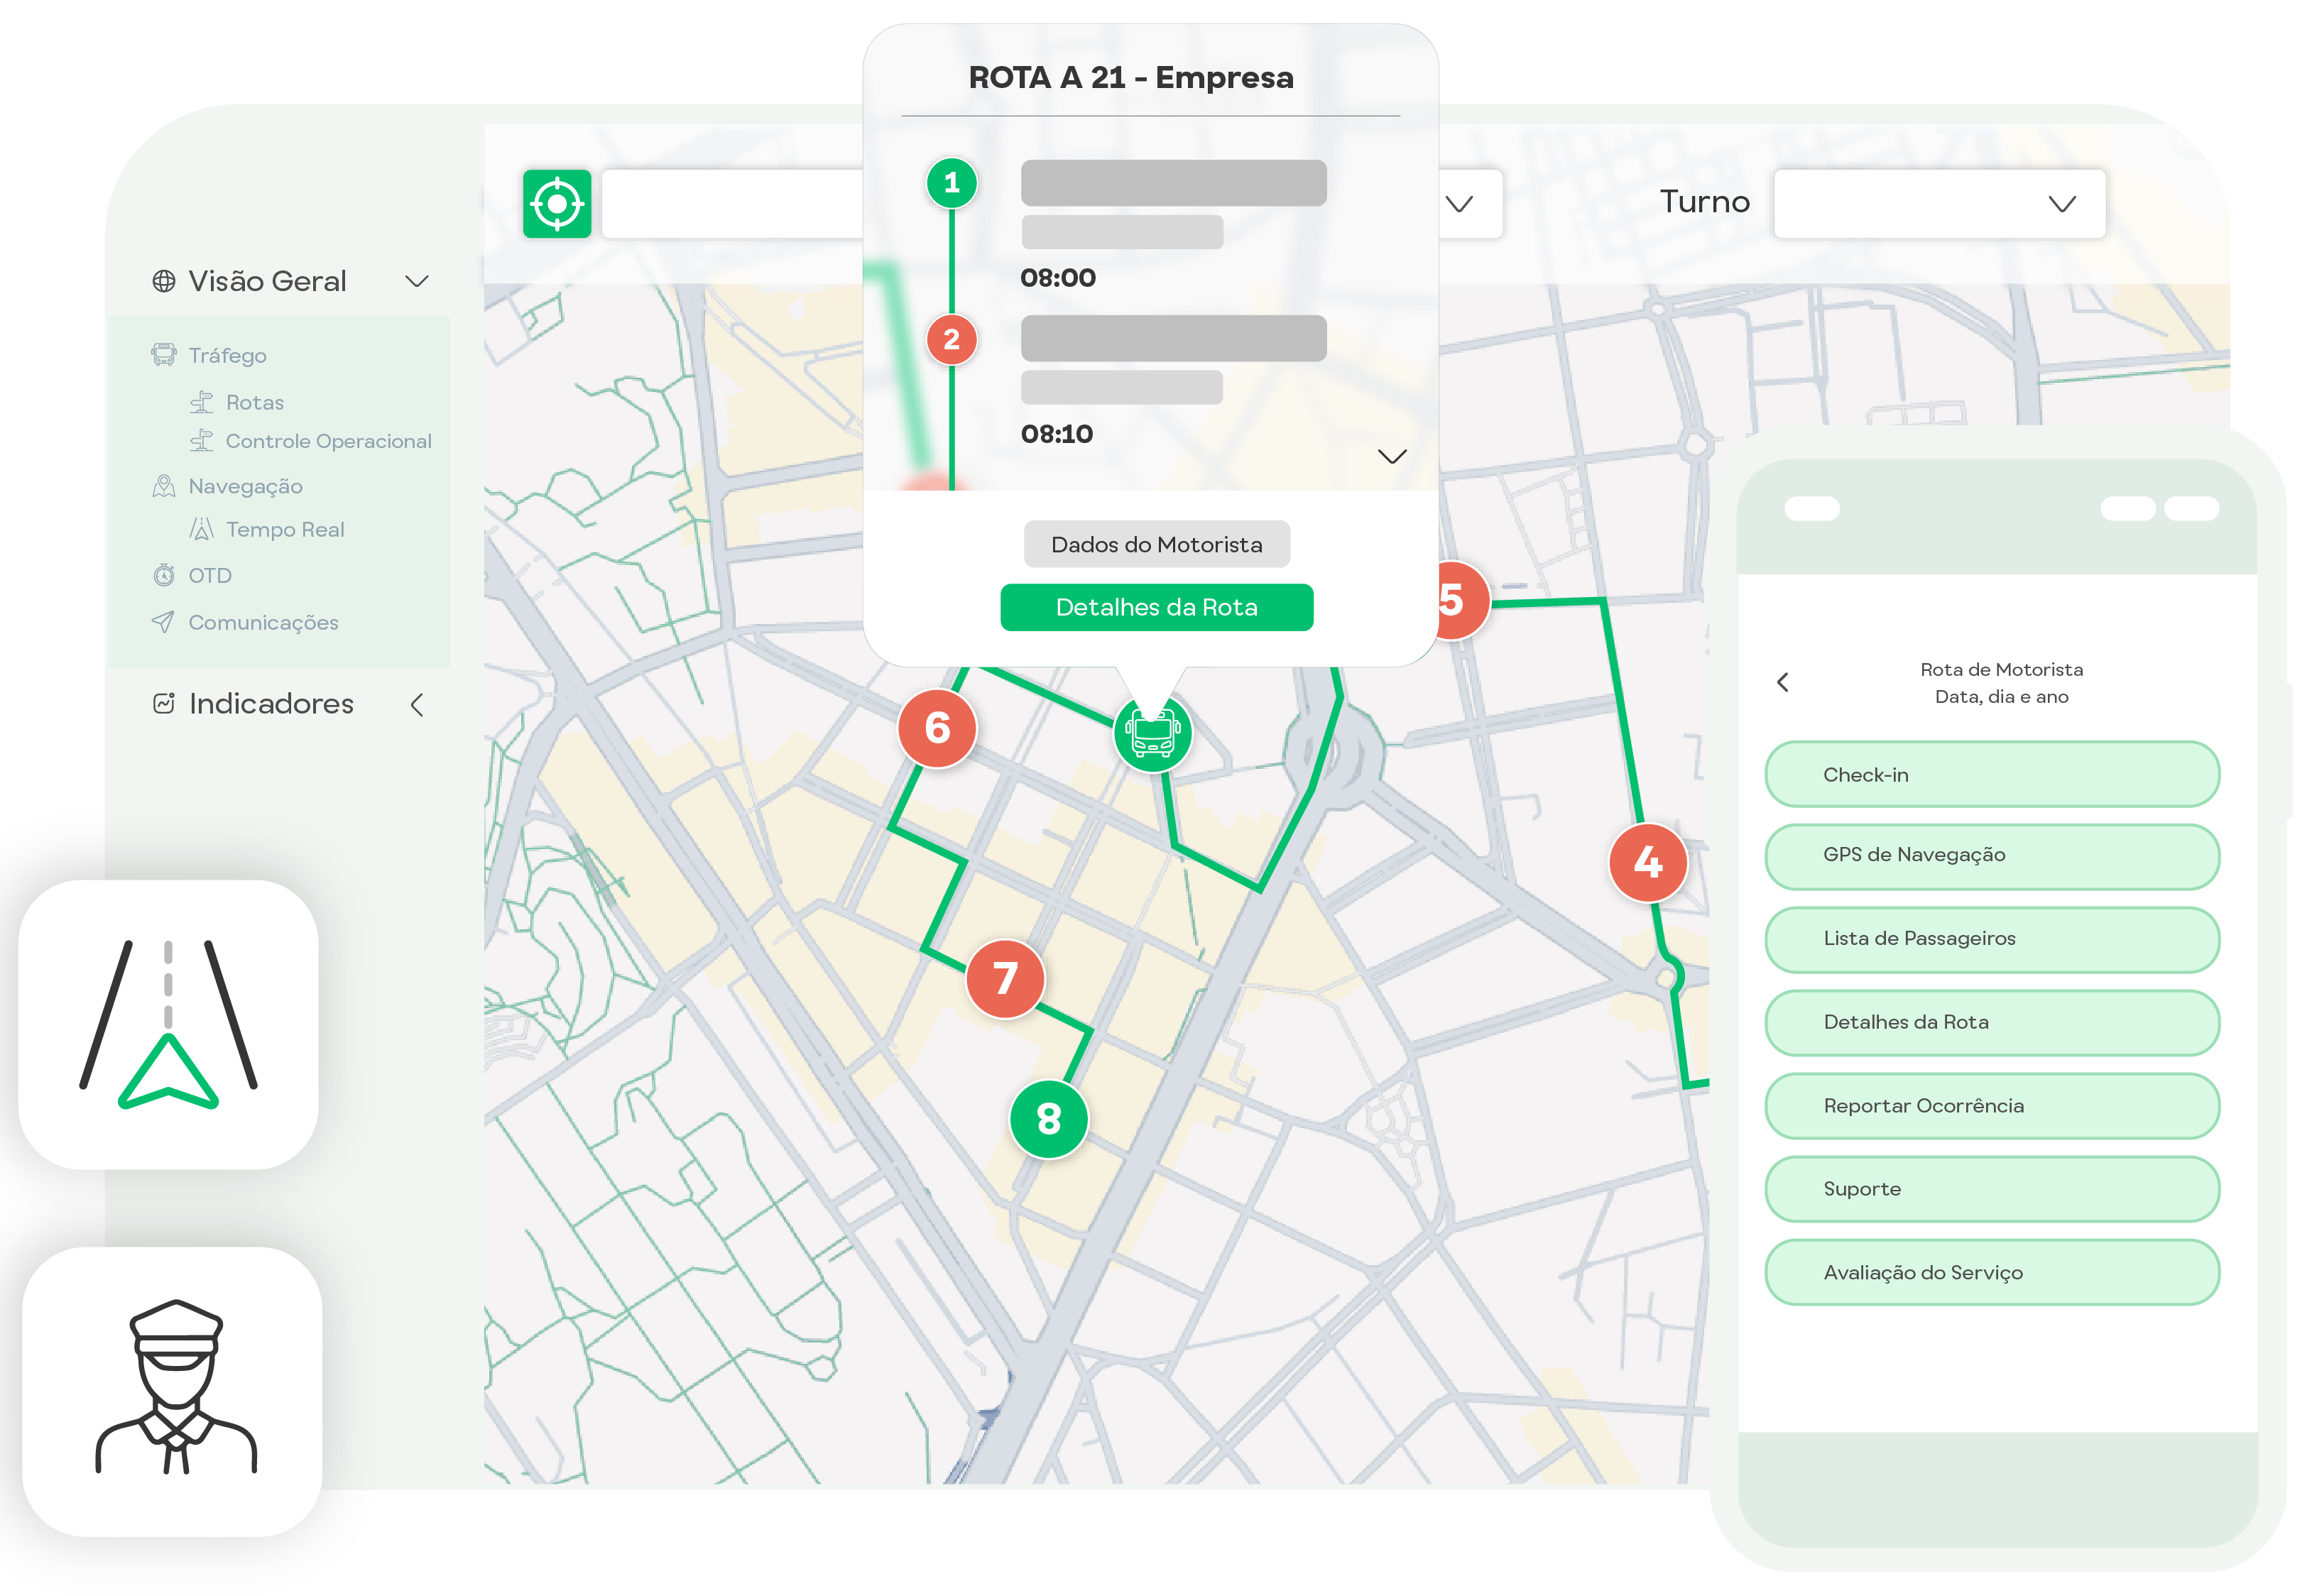
Task: Click the bus icon next to Tráfego
Action: click(x=163, y=354)
